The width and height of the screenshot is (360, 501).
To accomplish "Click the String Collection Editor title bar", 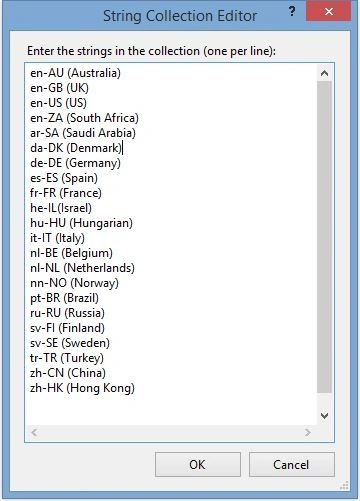I will [180, 16].
